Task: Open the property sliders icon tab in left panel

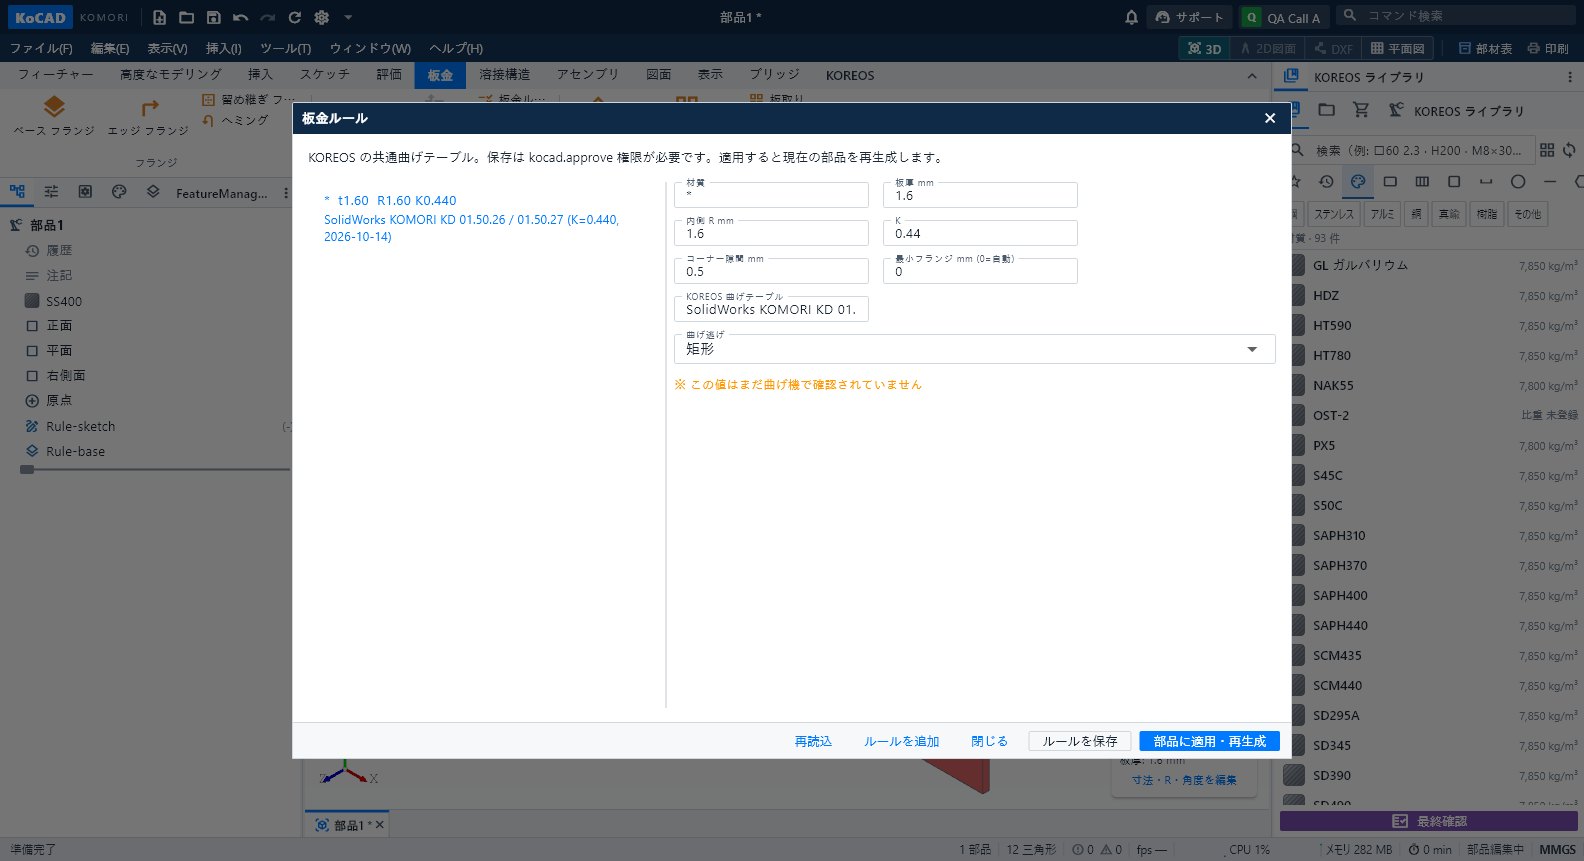Action: pos(51,192)
